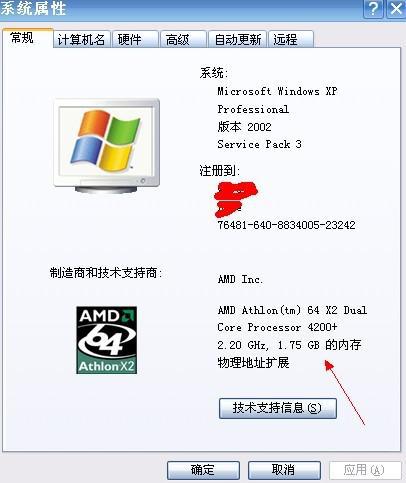Select the 高级 tab
Viewport: 406px width, 483px height.
coord(183,40)
